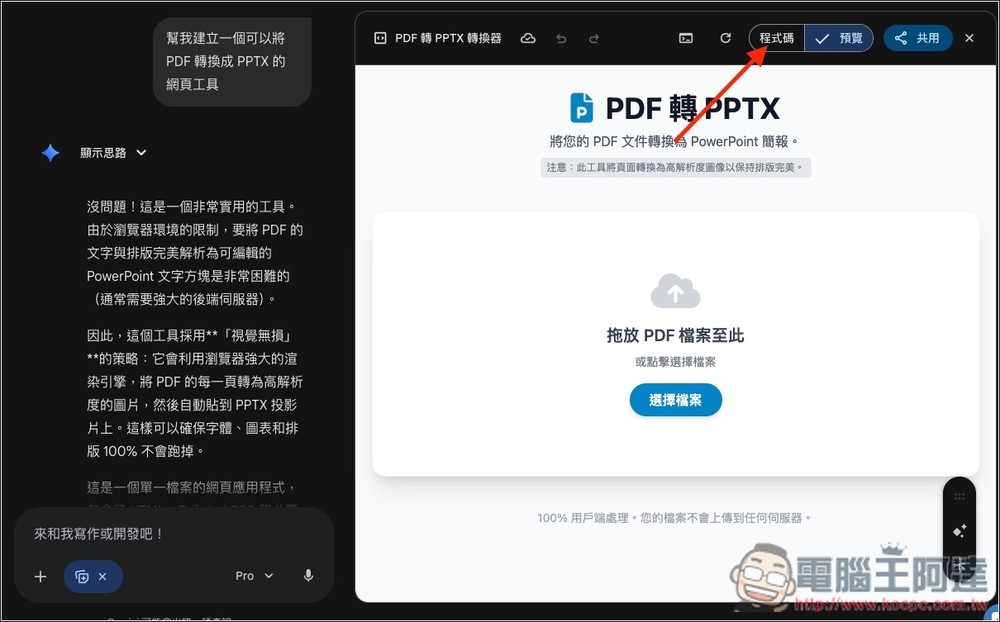Click the PDF 轉 PPTX 轉換器 title
Screen dimensions: 1000x622
448,38
